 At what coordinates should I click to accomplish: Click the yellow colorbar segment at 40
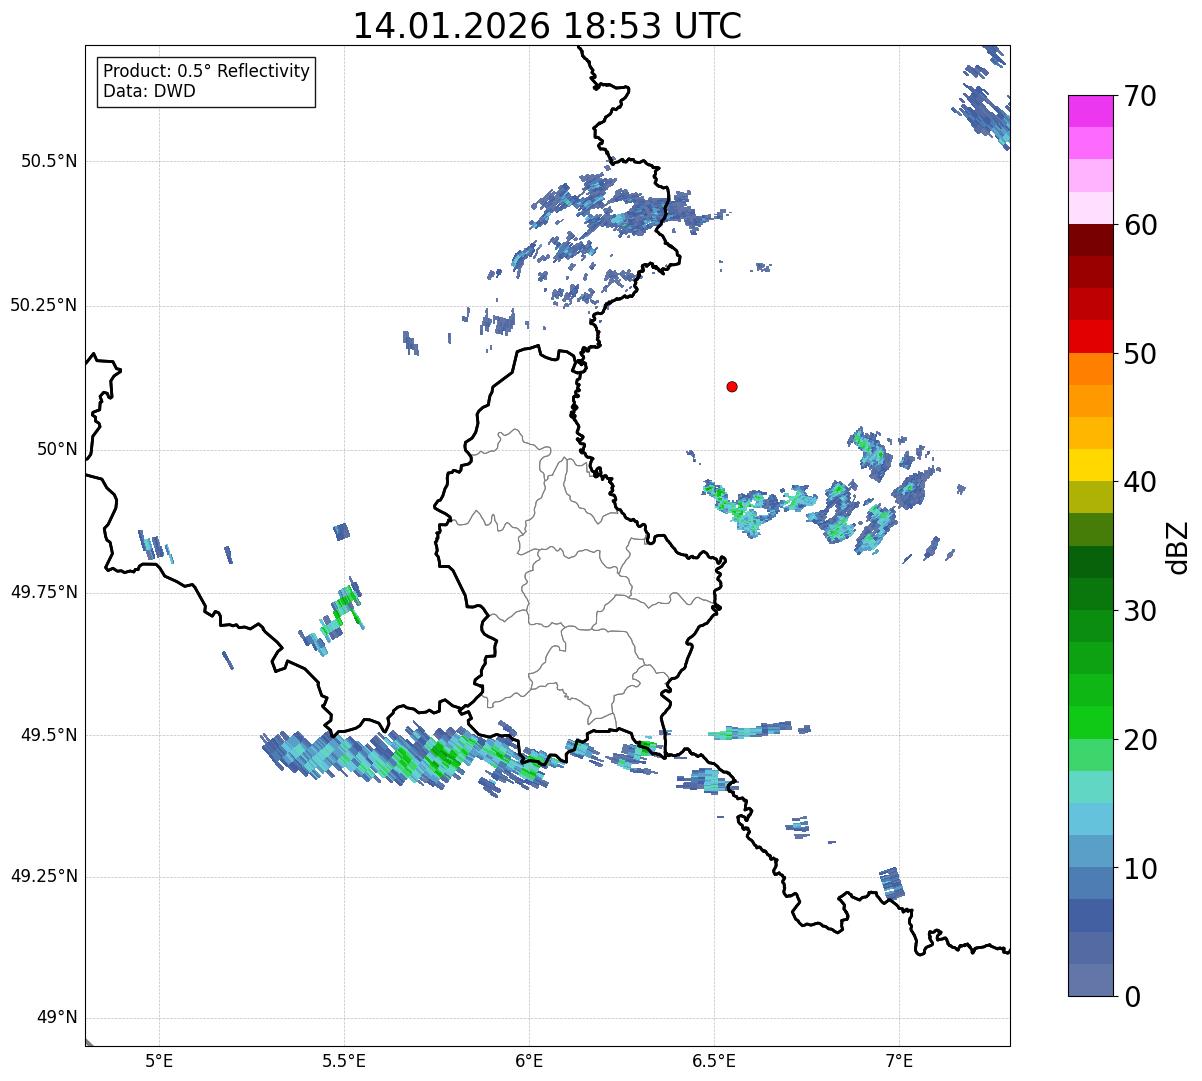click(1090, 465)
